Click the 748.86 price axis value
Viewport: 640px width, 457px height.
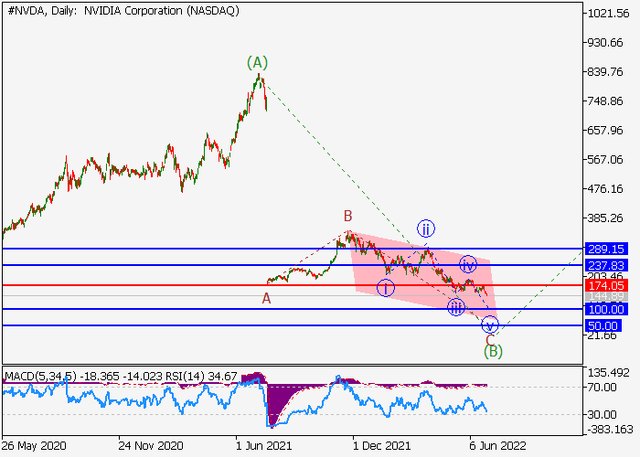(x=606, y=101)
